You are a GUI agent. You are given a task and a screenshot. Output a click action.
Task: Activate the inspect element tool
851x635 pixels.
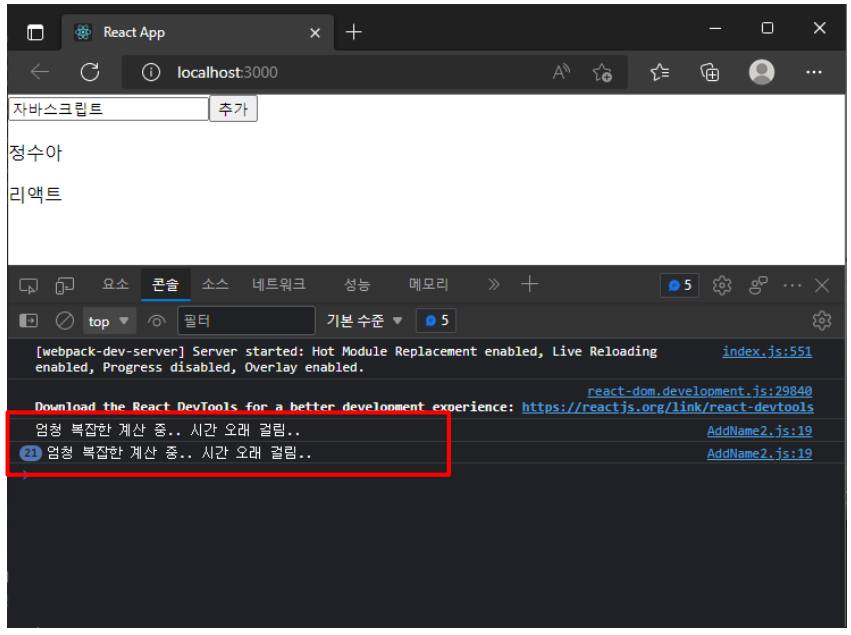pos(28,285)
